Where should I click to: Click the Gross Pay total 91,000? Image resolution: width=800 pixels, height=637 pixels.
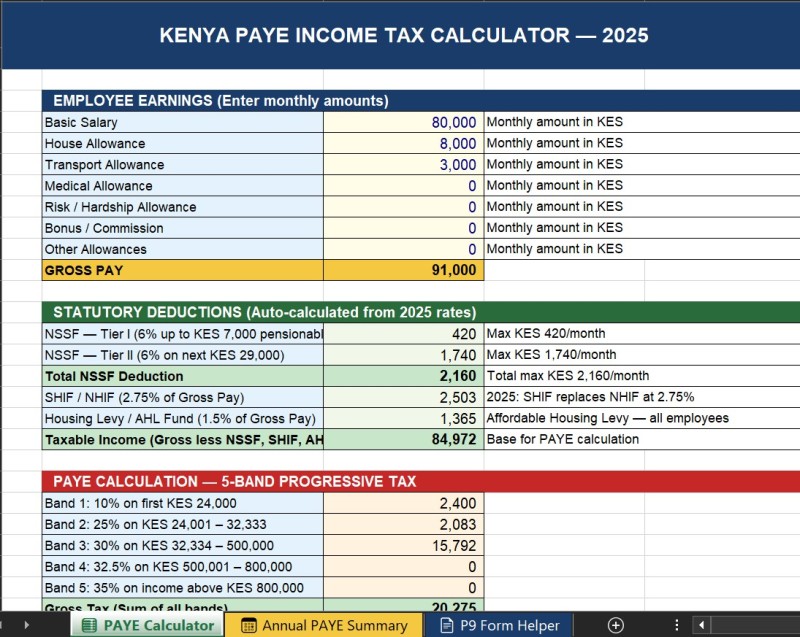coord(404,270)
